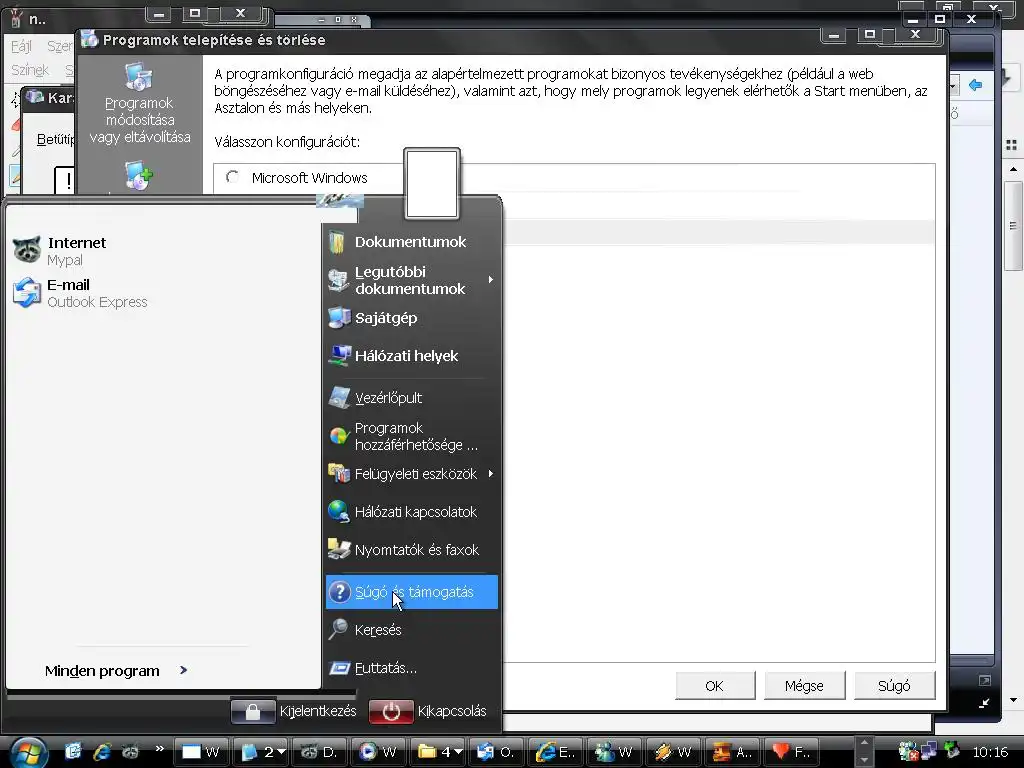This screenshot has width=1024, height=768.
Task: Launch Internet Explorer from quick launch
Action: click(x=102, y=752)
